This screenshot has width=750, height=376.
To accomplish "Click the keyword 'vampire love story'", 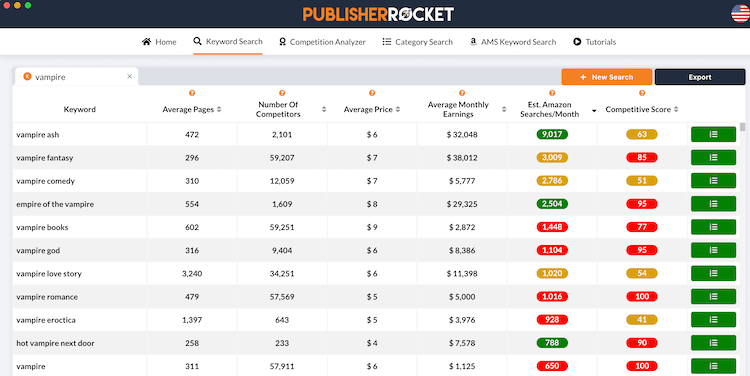I will (49, 274).
